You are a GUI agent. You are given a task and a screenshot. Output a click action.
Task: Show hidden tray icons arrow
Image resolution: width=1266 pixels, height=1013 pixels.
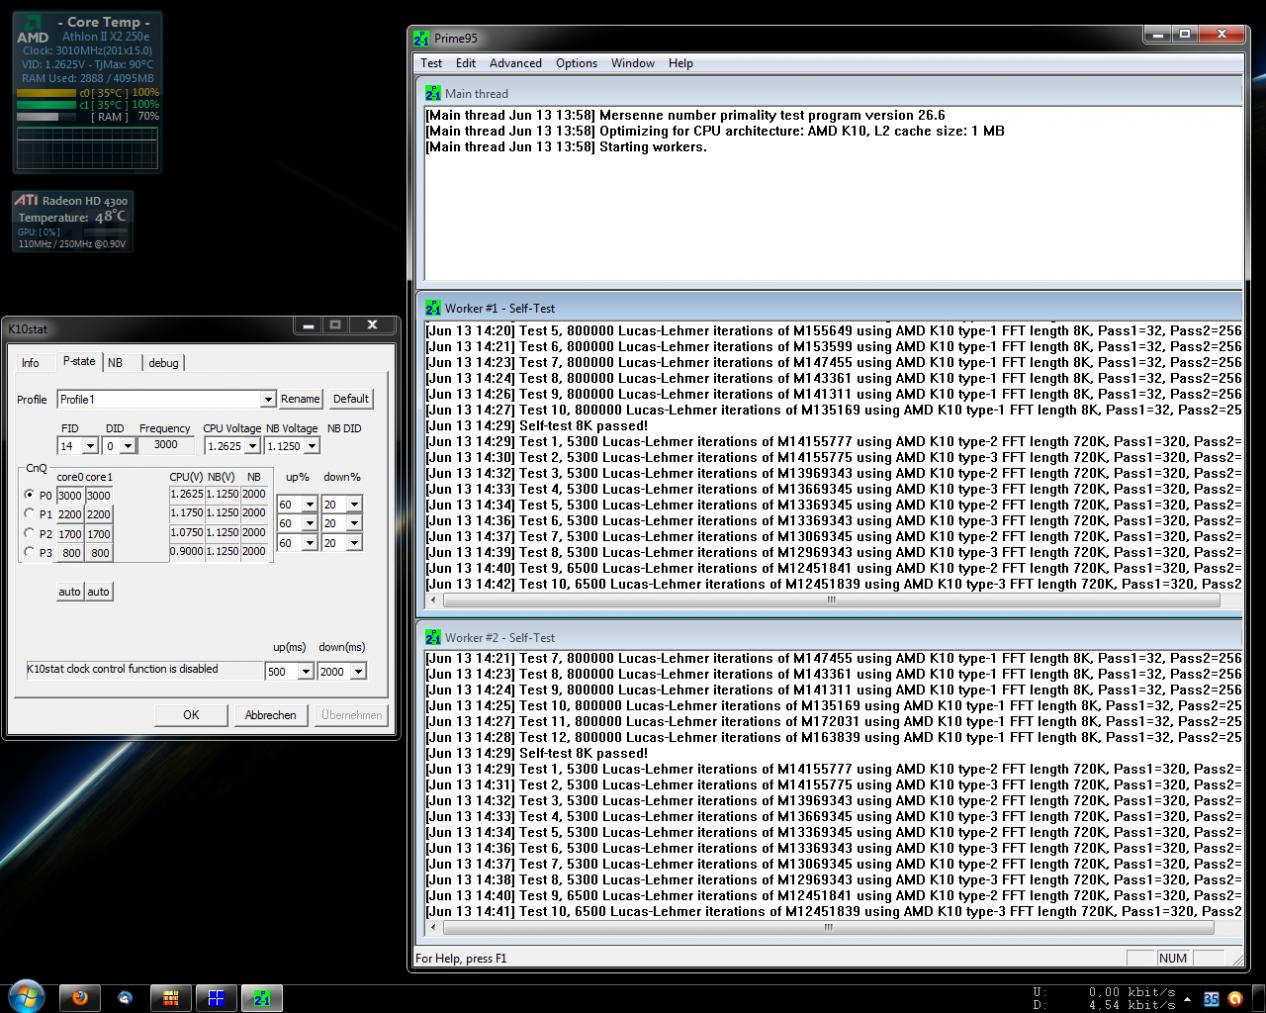[1188, 999]
